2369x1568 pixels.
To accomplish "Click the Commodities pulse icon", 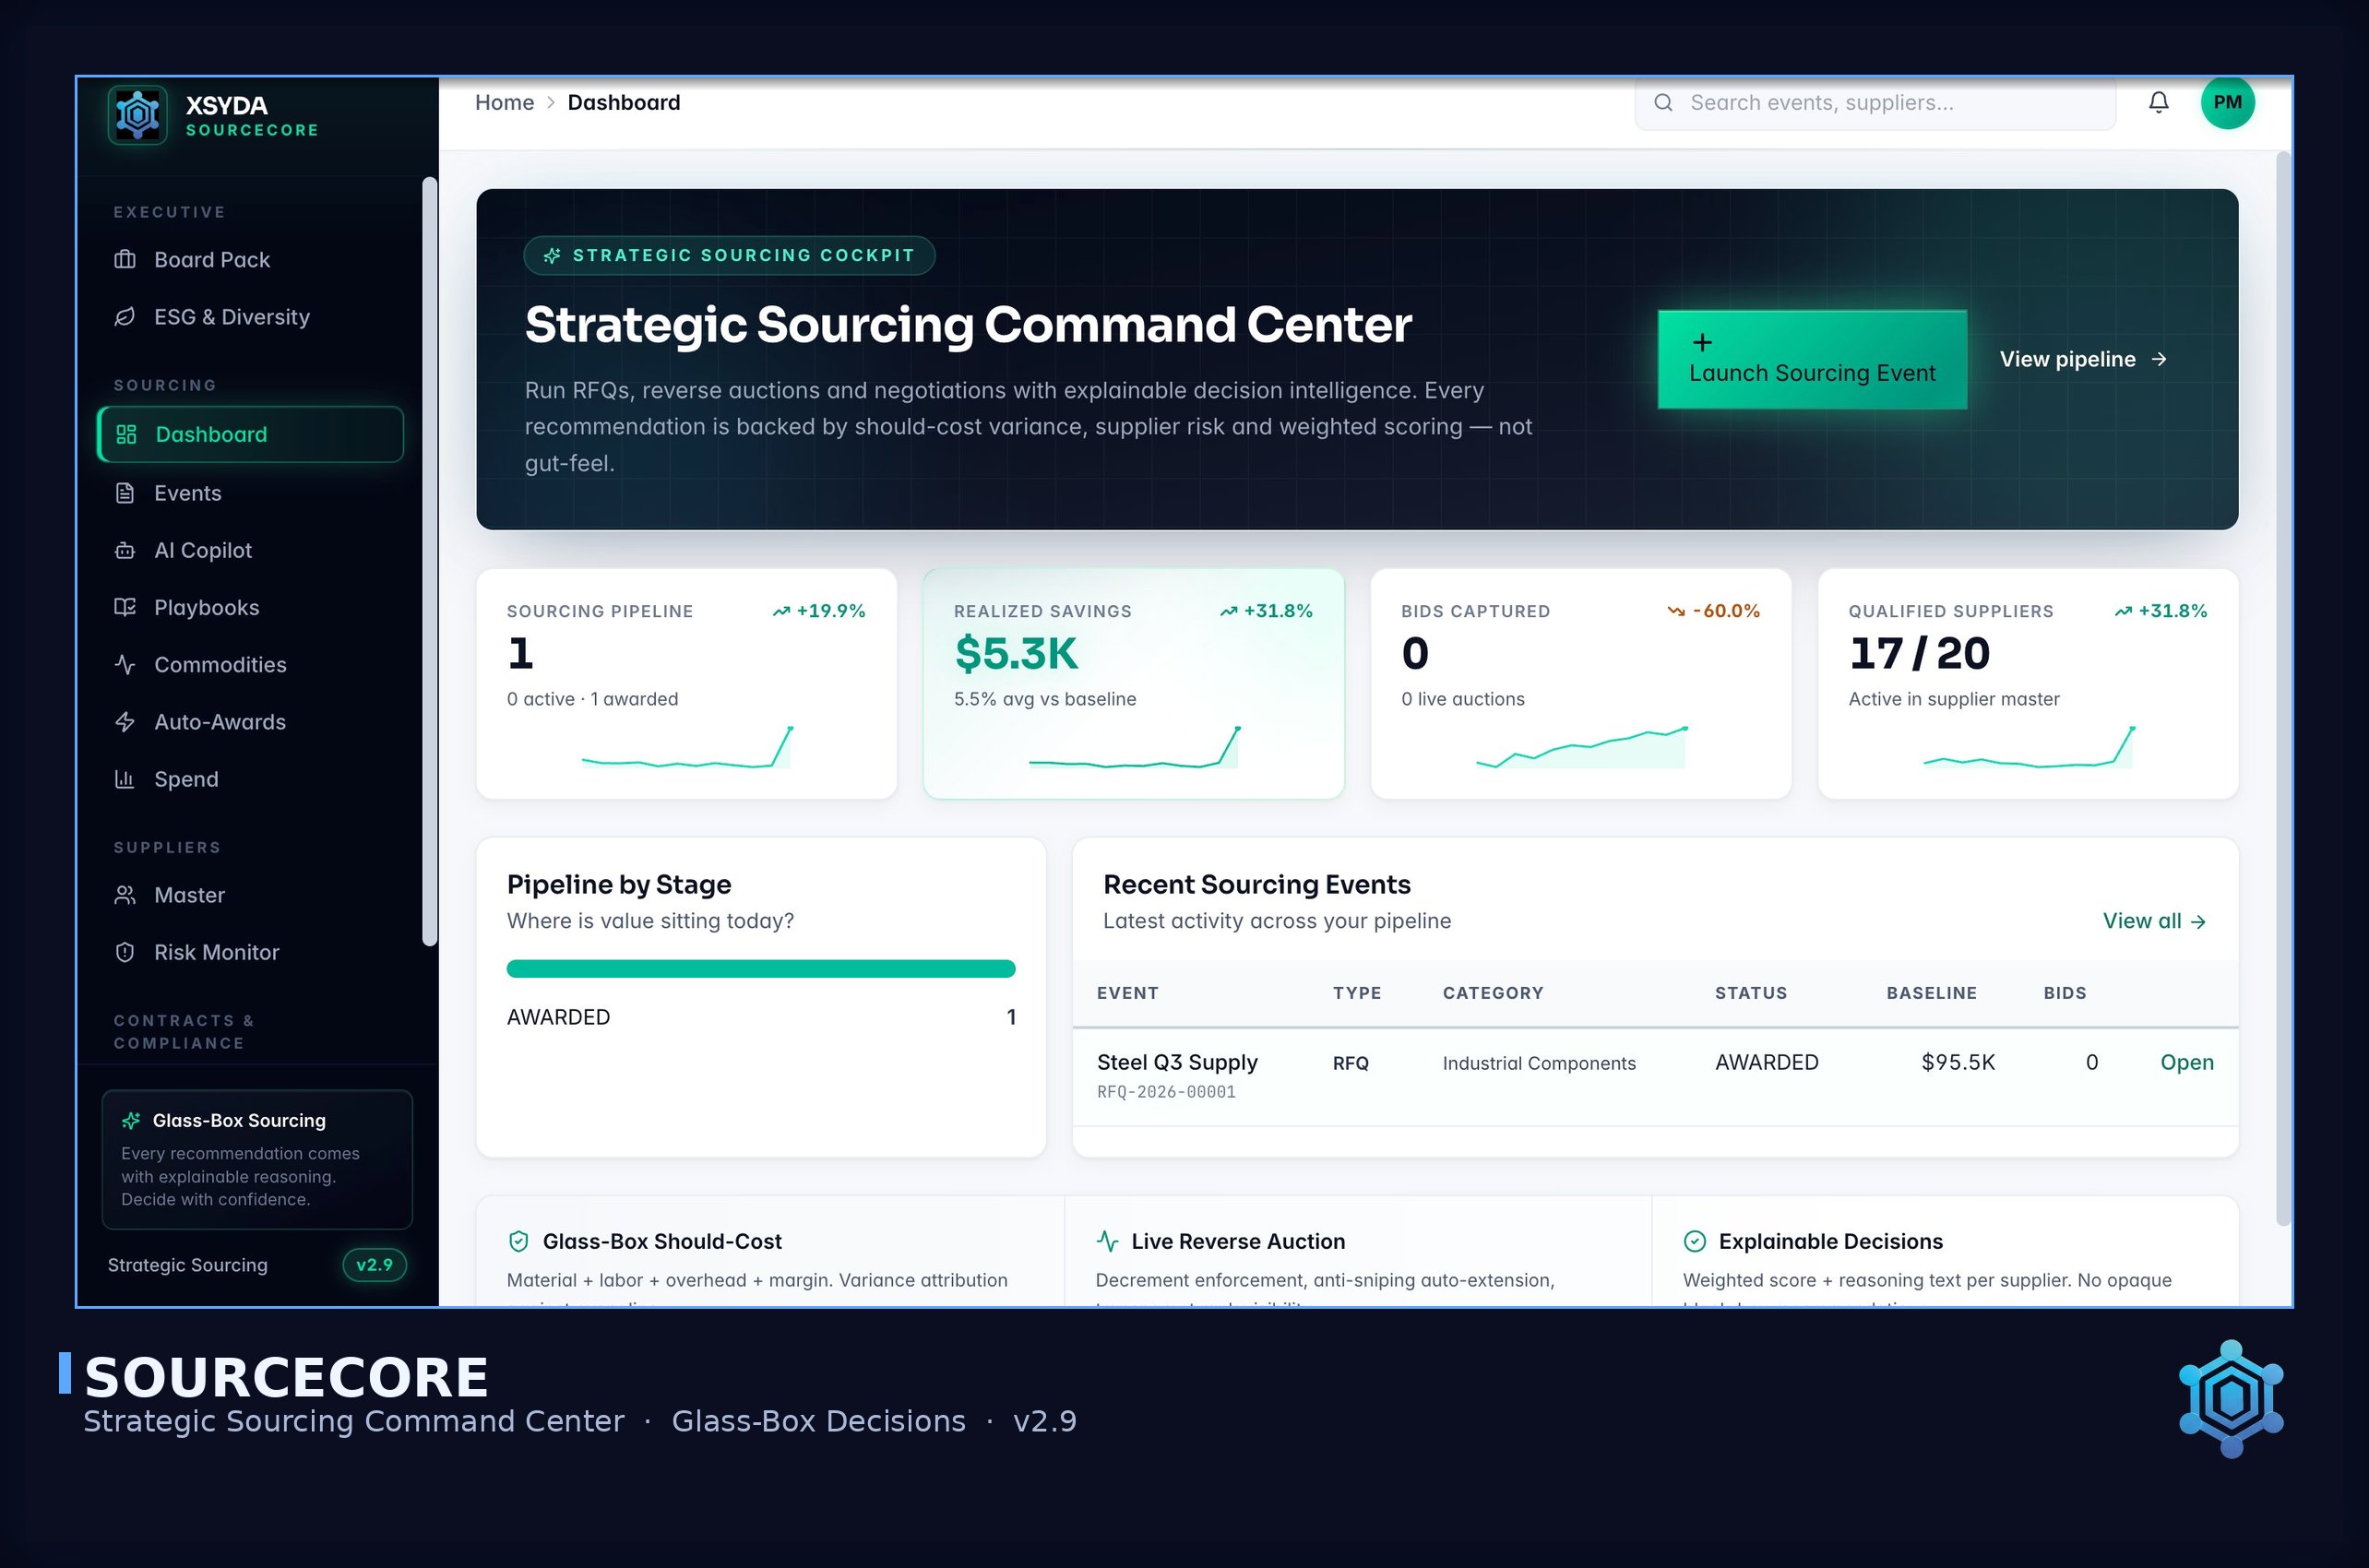I will click(x=125, y=664).
